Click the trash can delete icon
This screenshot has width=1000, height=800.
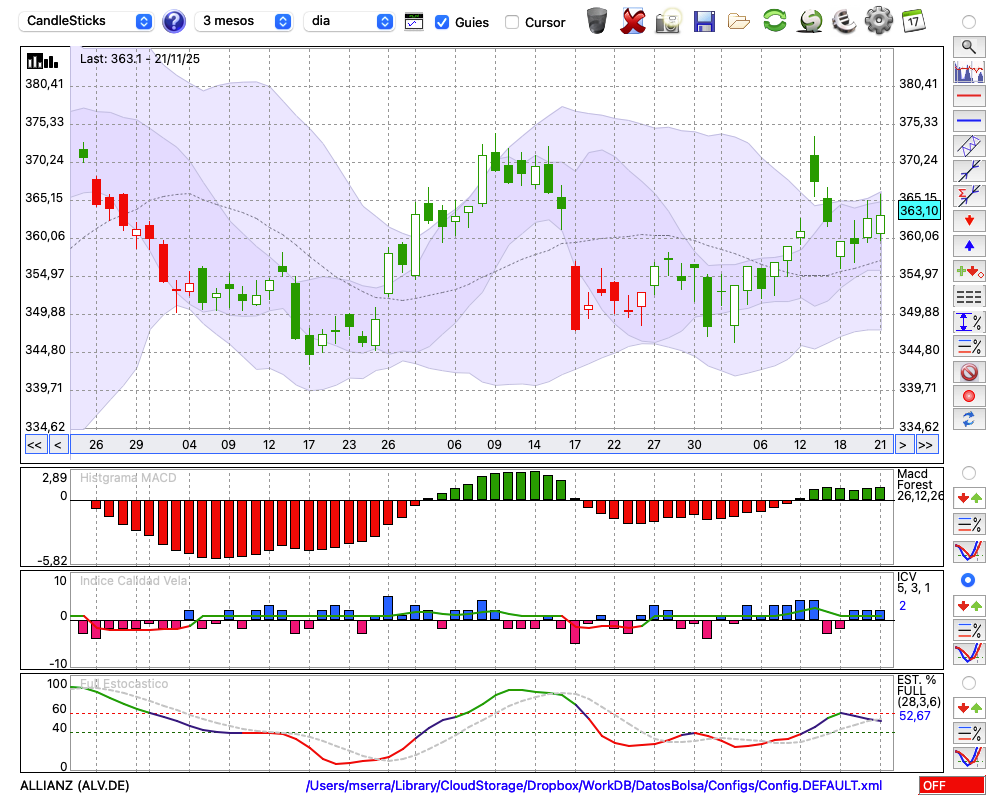click(x=597, y=20)
